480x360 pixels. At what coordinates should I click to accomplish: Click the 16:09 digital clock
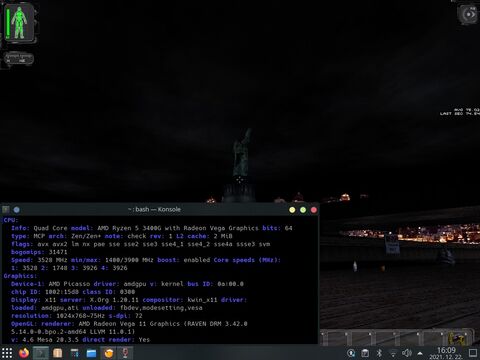(x=446, y=350)
